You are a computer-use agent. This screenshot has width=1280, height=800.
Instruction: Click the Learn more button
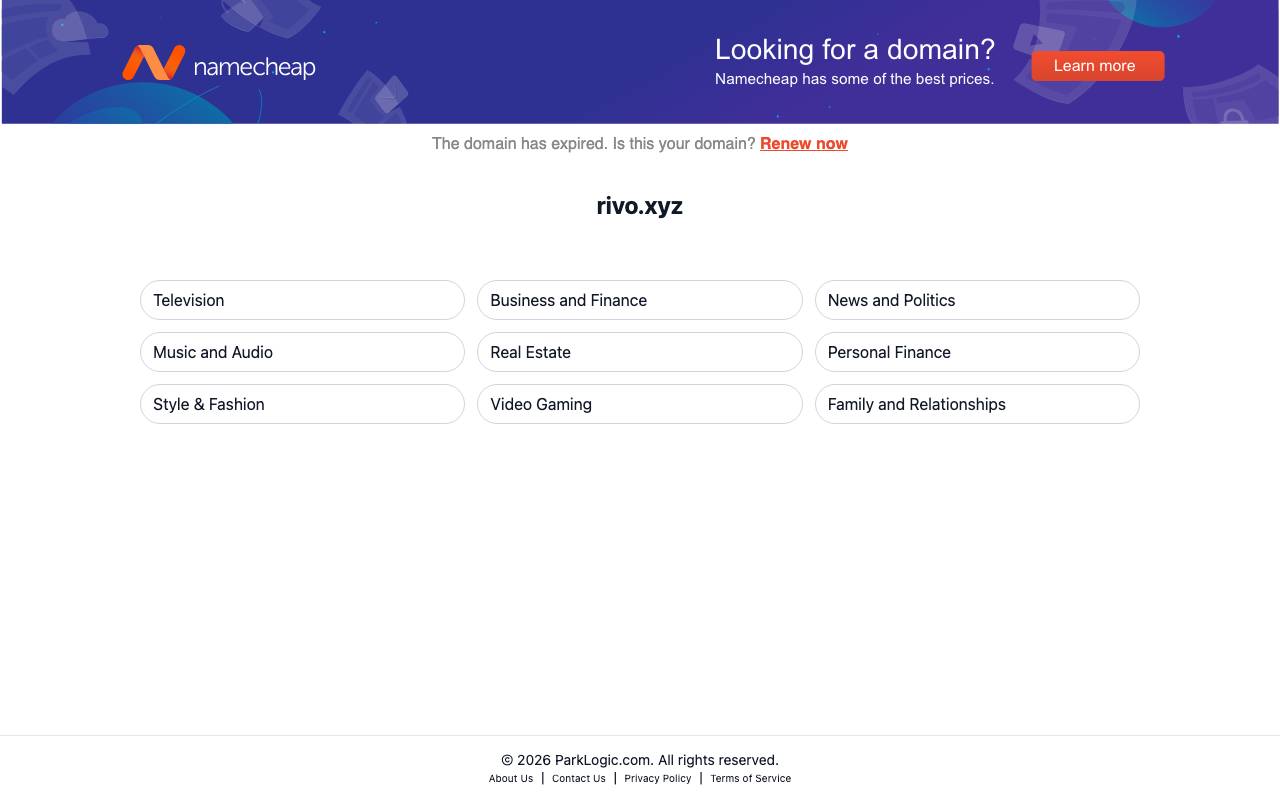1097,66
